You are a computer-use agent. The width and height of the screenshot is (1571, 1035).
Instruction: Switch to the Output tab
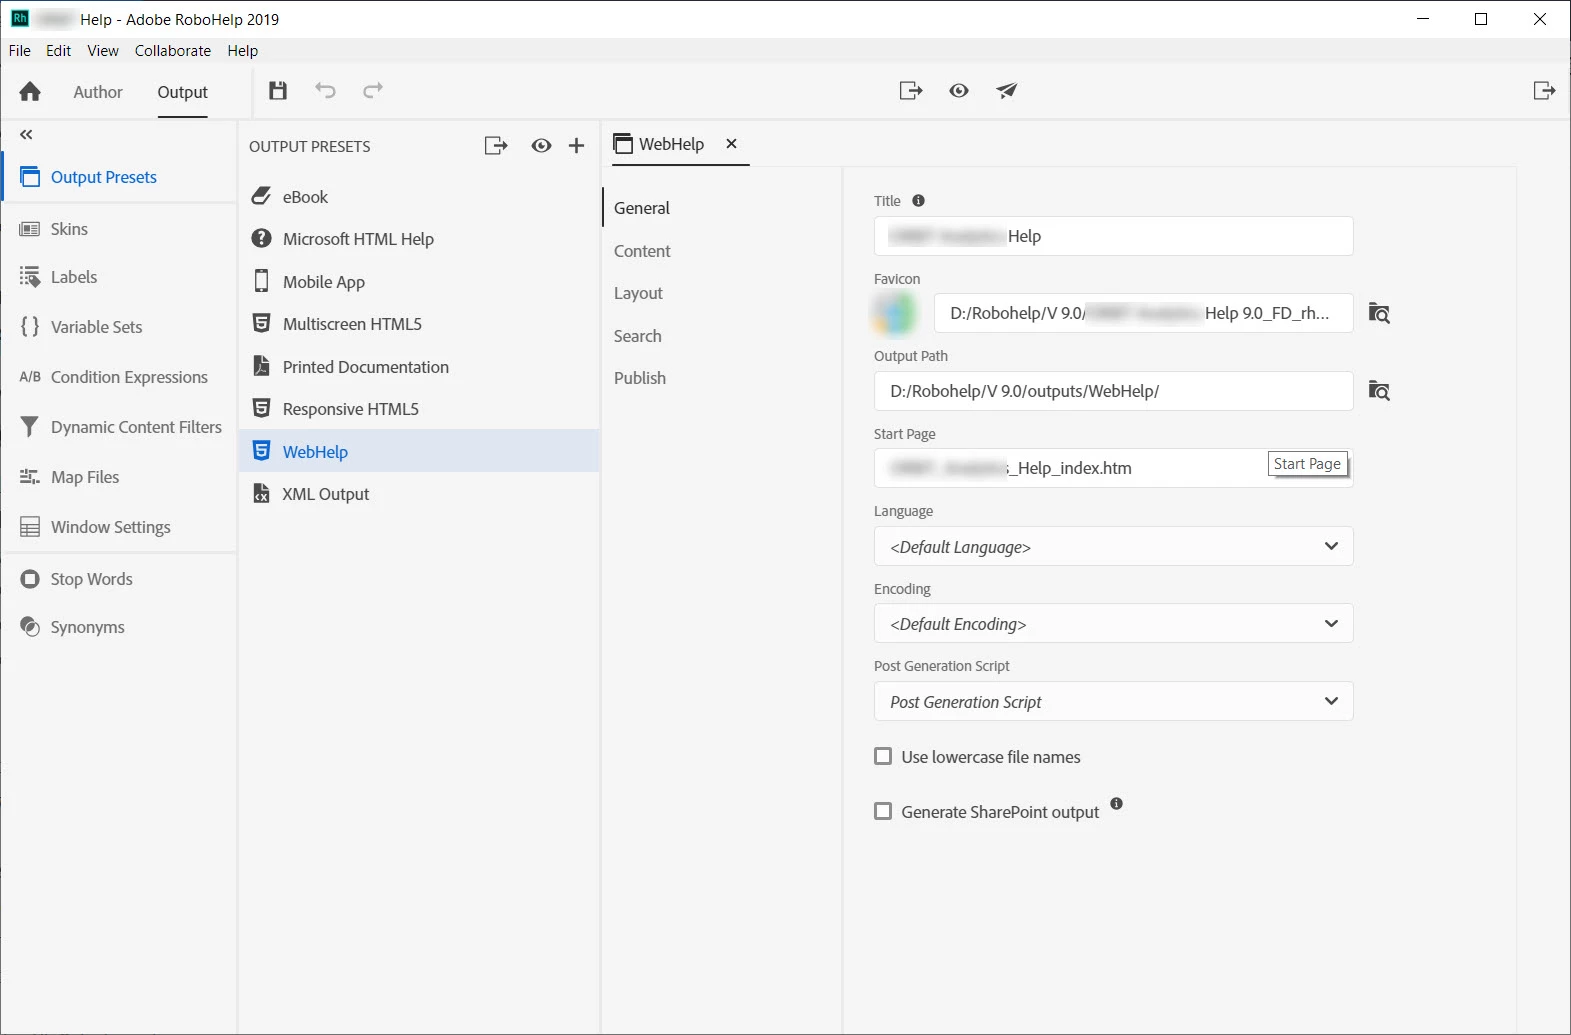click(183, 92)
